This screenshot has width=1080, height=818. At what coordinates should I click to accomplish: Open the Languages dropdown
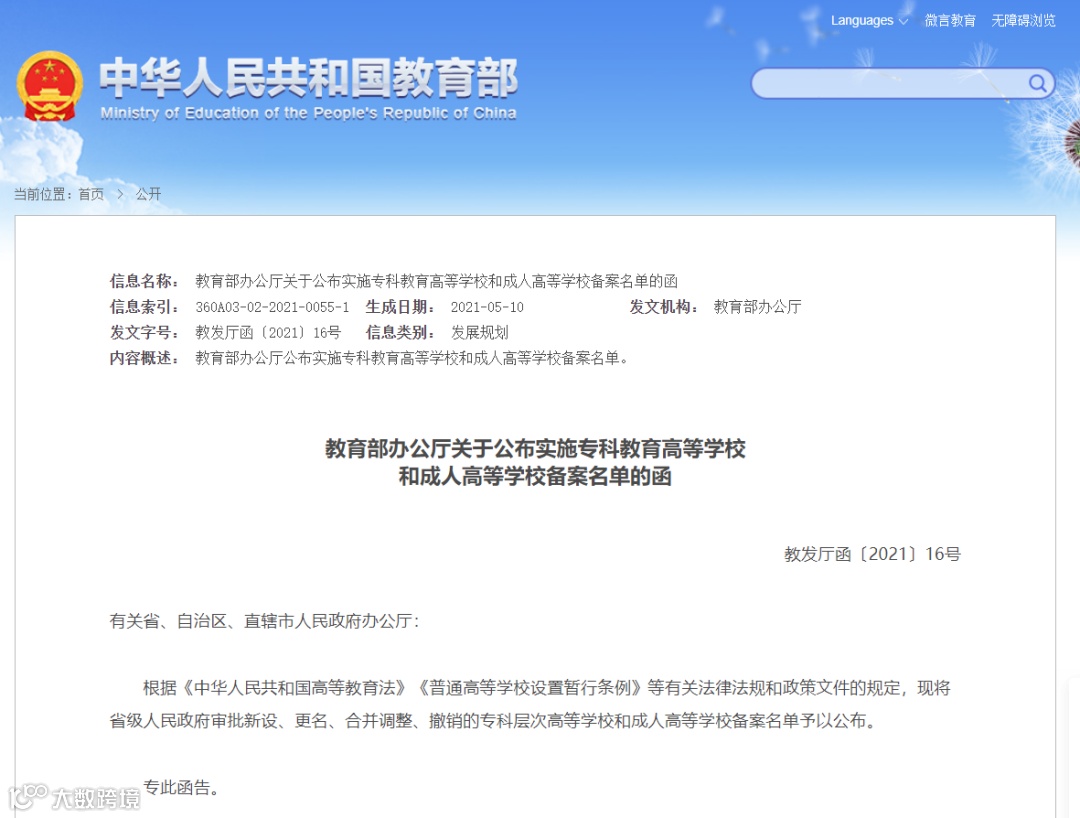(869, 21)
